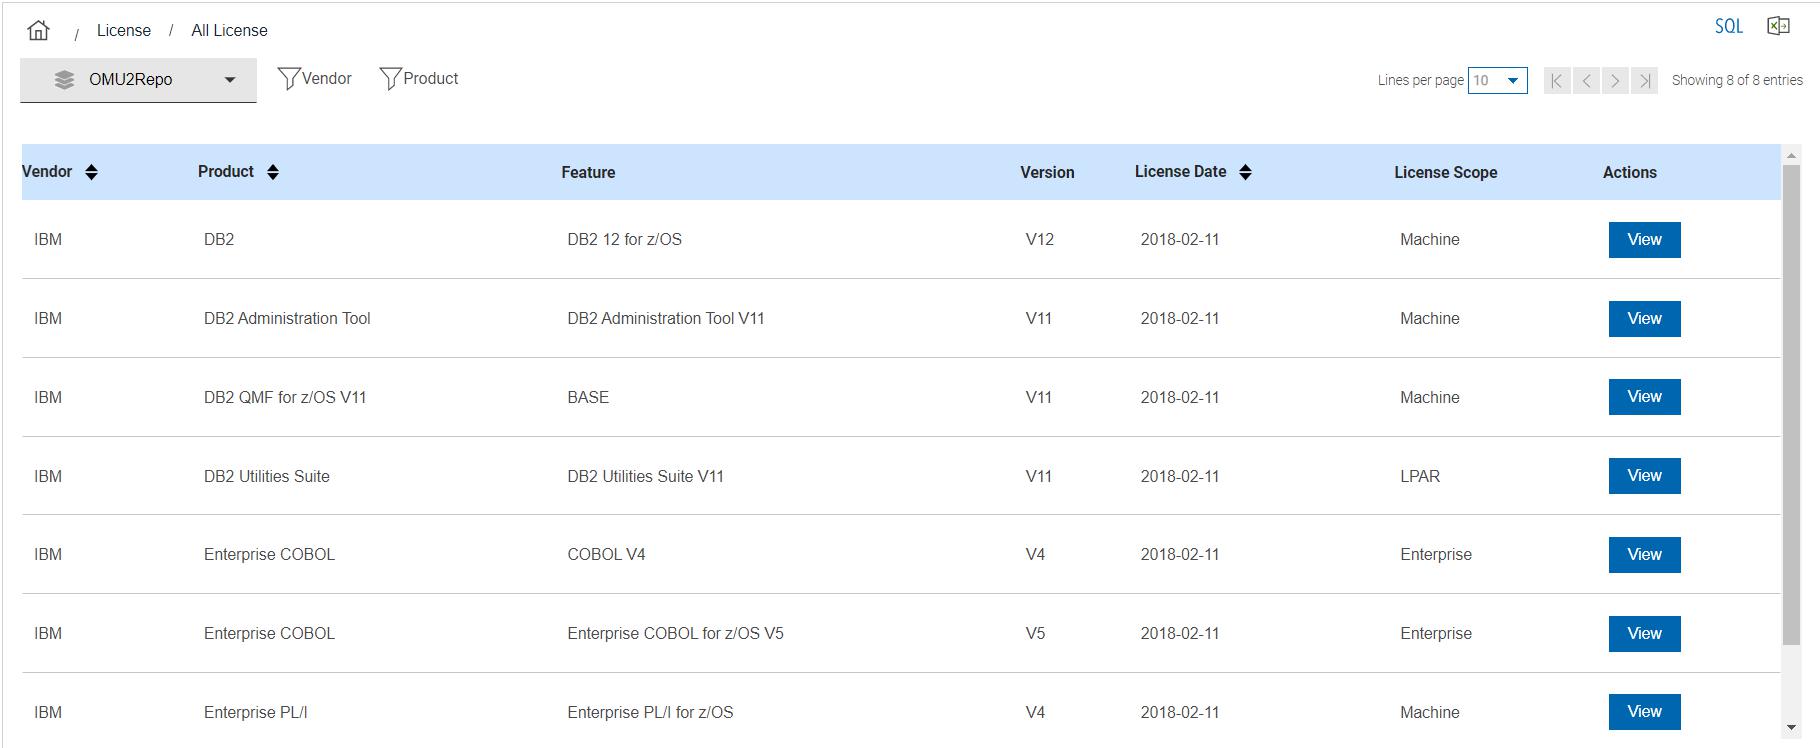The image size is (1820, 748).
Task: View the DB2 12 for z/OS license
Action: tap(1644, 240)
